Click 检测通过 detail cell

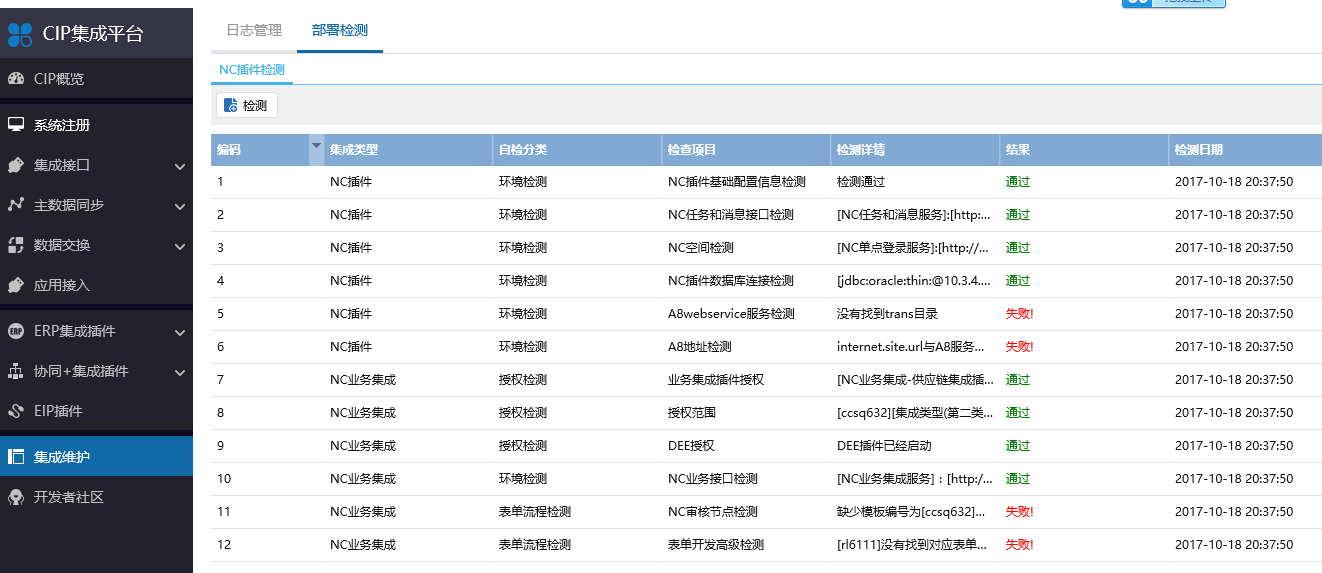point(861,182)
